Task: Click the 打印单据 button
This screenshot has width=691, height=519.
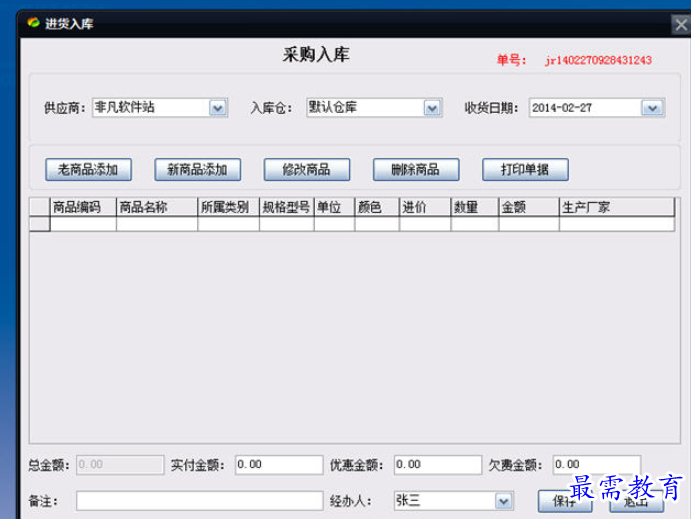Action: tap(525, 170)
